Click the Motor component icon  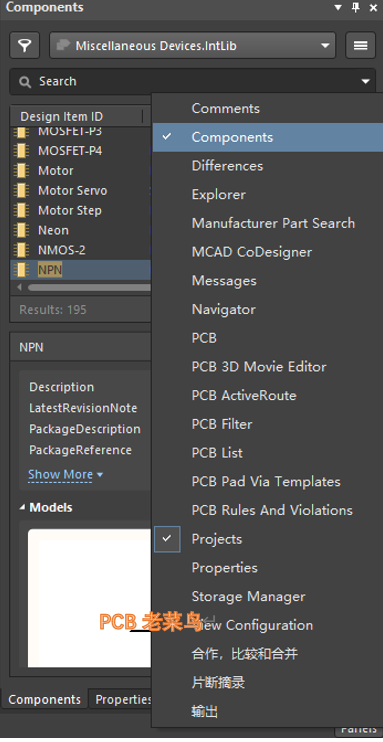click(21, 171)
